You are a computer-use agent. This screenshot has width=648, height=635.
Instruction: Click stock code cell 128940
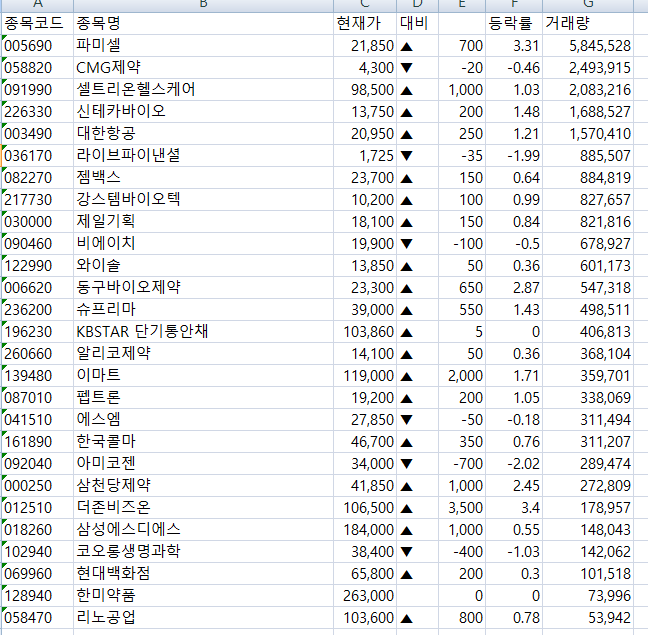(x=37, y=595)
